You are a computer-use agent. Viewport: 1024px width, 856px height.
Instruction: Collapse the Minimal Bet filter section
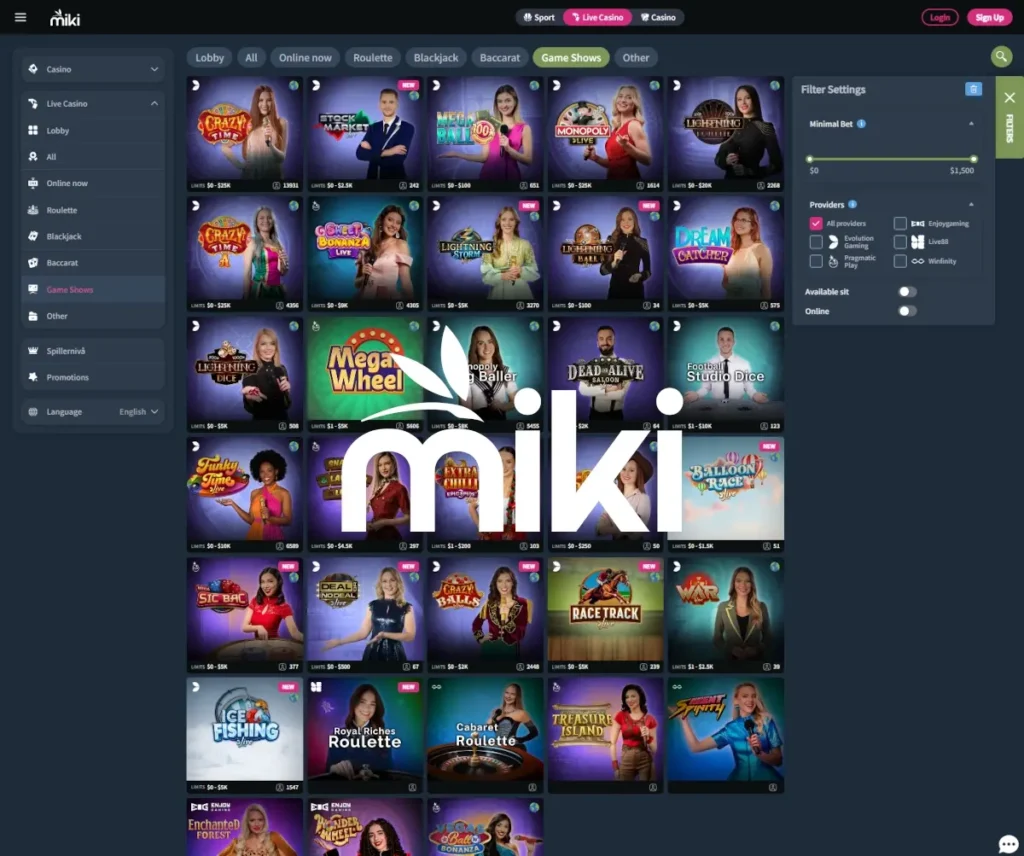[x=971, y=123]
